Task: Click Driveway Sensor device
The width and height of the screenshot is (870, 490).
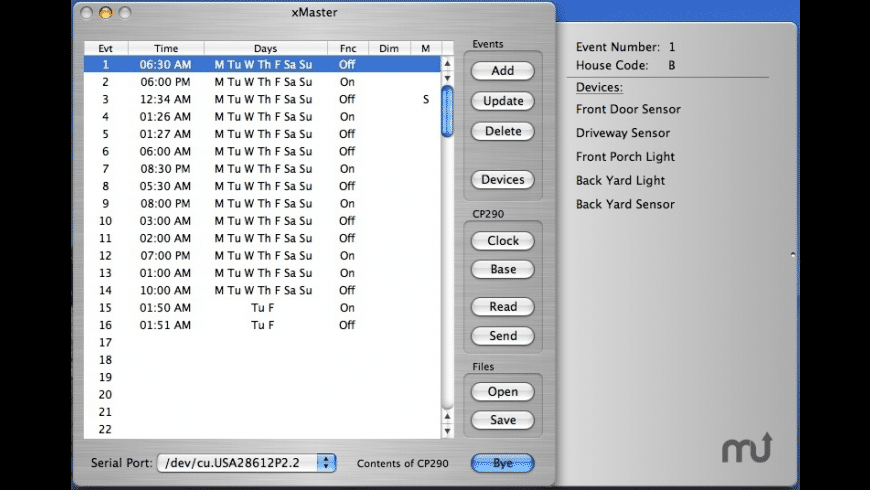Action: click(623, 133)
